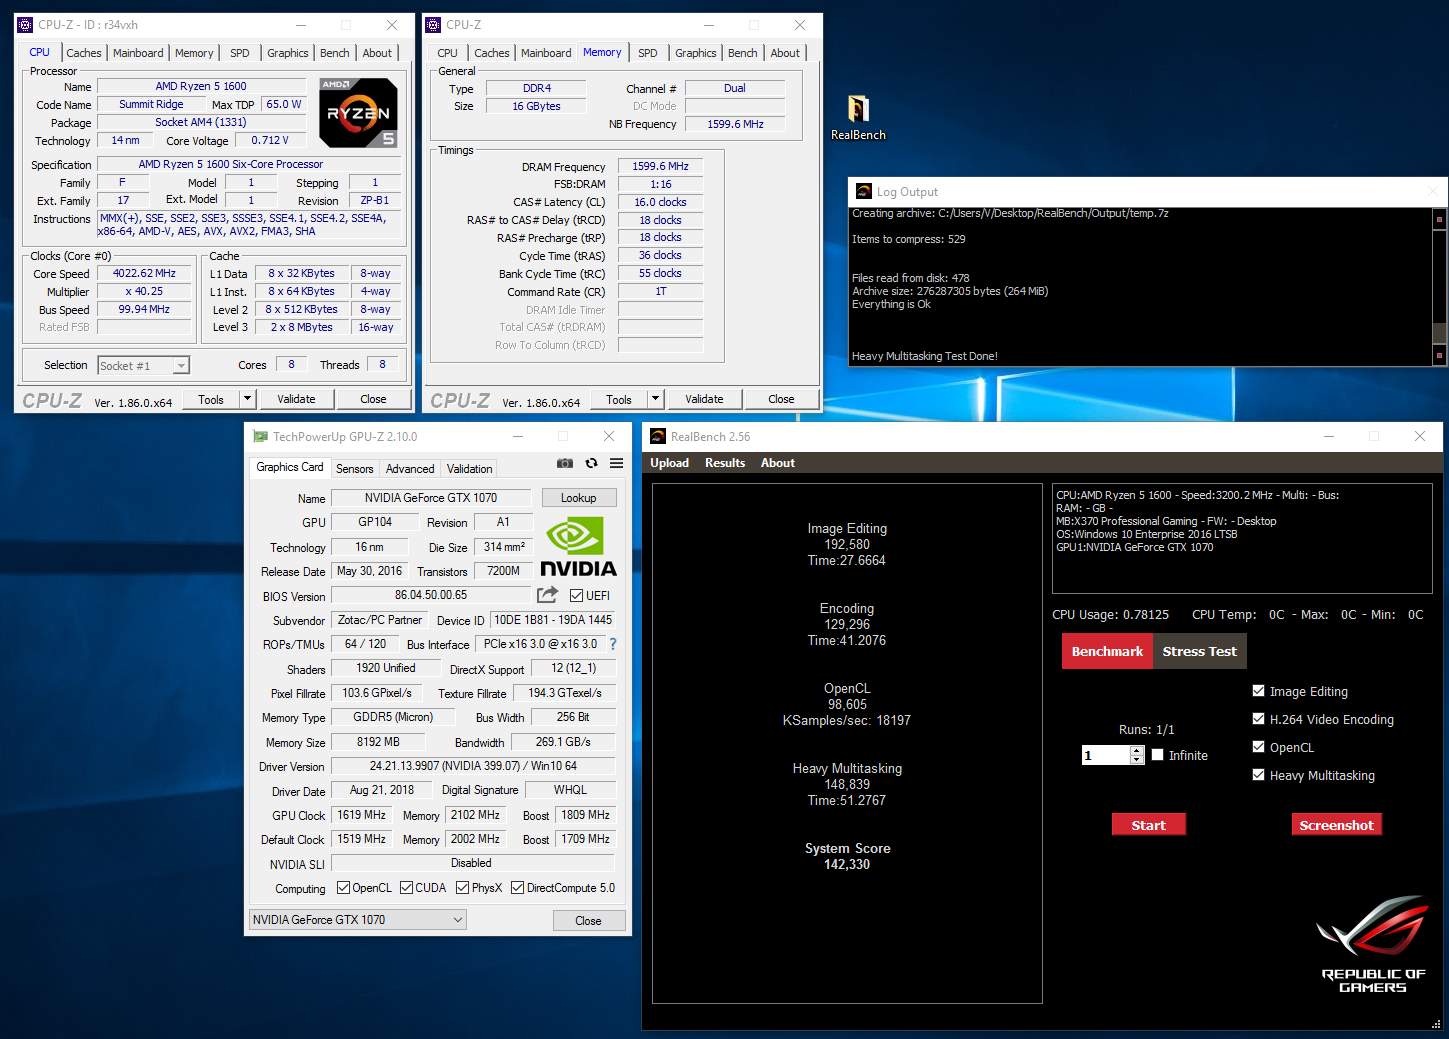Click the Bus Interface question mark icon

(613, 644)
